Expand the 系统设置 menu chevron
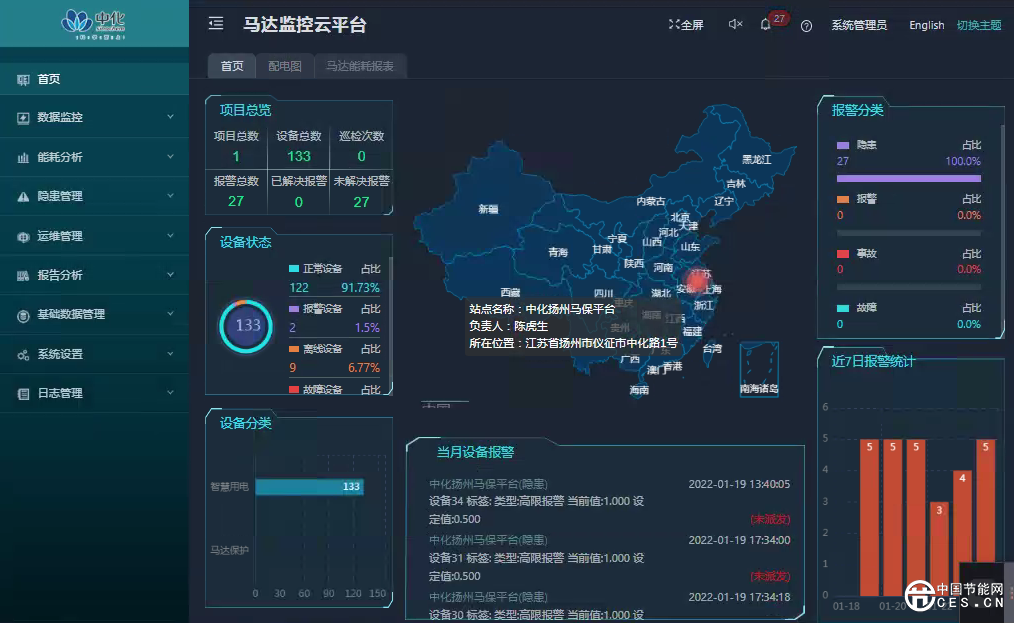 (171, 354)
